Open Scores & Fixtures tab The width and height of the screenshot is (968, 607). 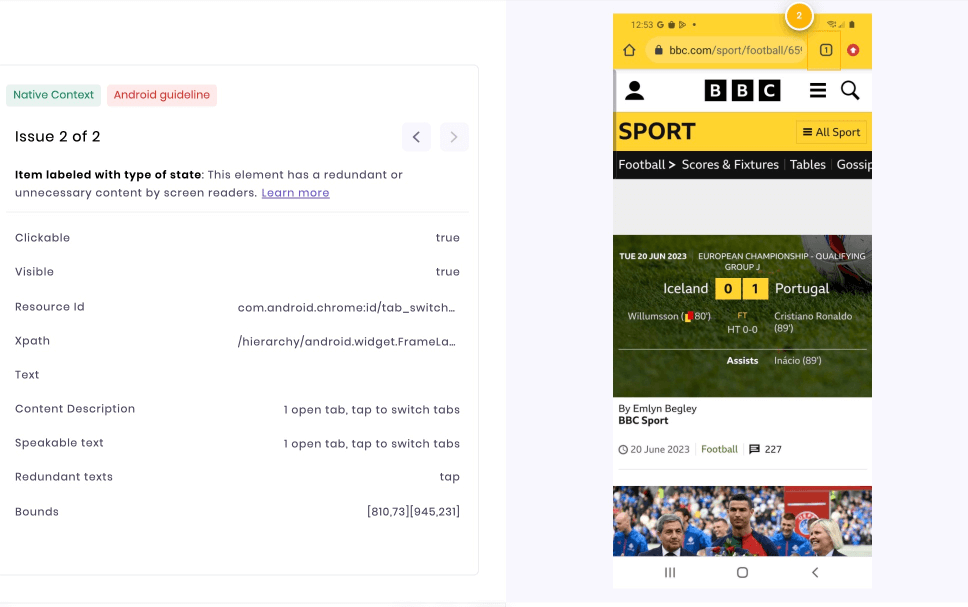pos(730,165)
